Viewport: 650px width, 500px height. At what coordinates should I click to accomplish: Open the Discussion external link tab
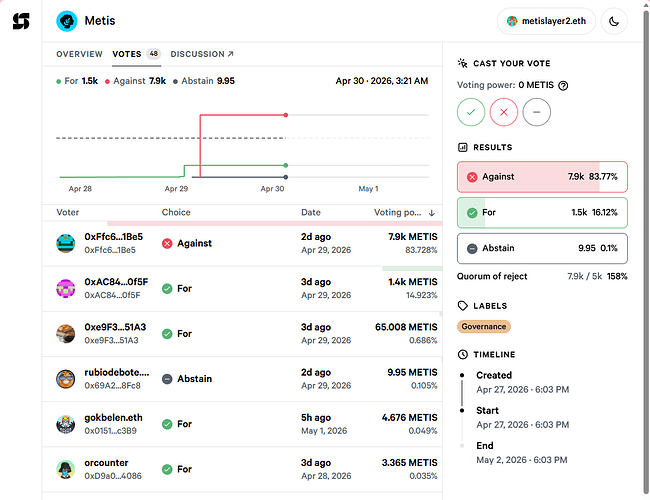pyautogui.click(x=202, y=54)
